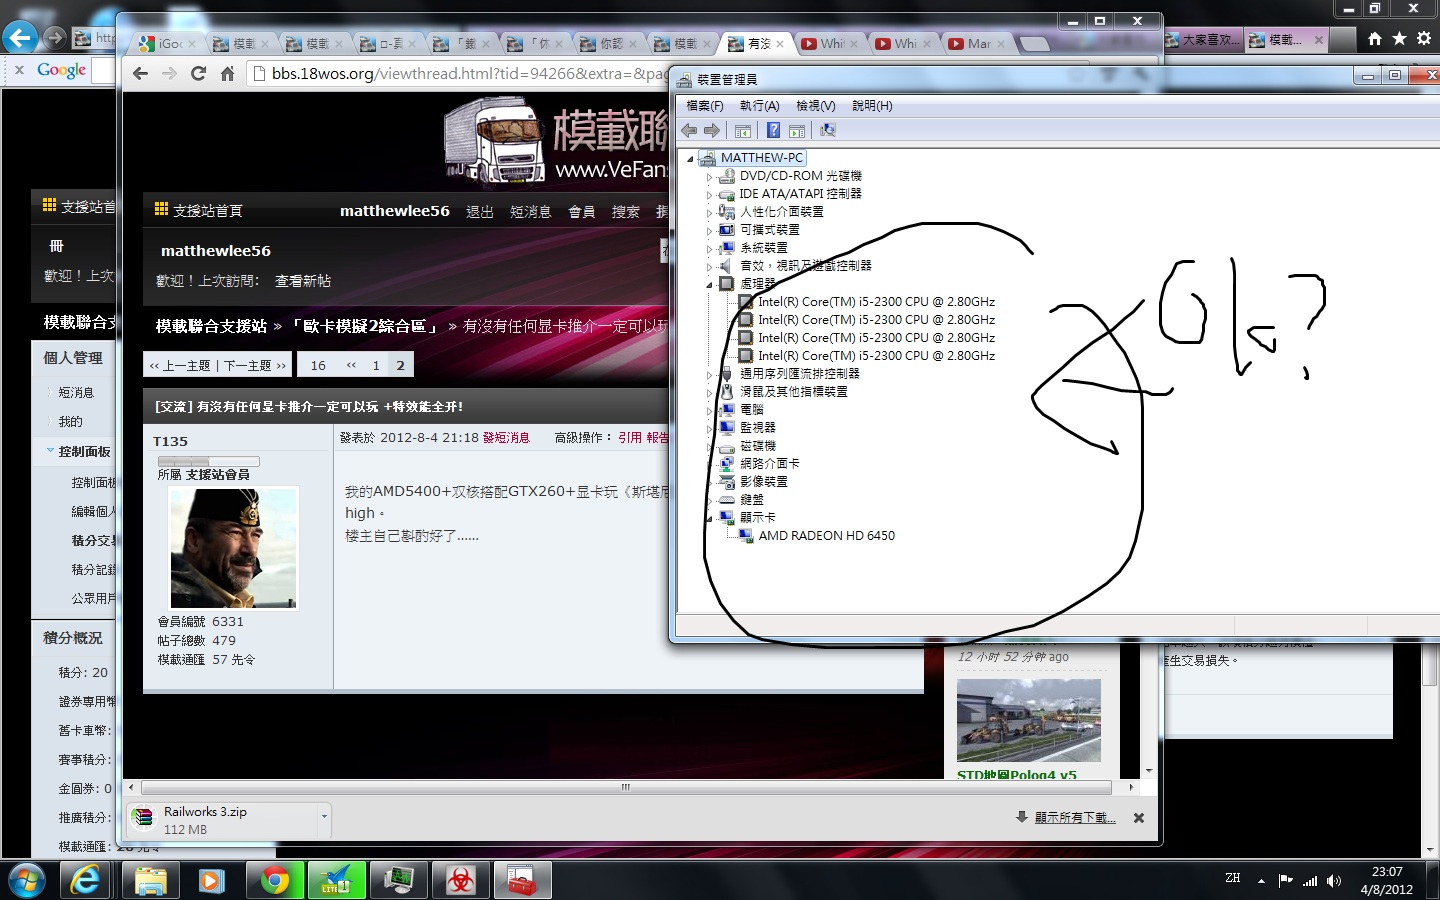The image size is (1440, 900).
Task: Select AMD RADEON HD 6450 device
Action: click(x=826, y=536)
